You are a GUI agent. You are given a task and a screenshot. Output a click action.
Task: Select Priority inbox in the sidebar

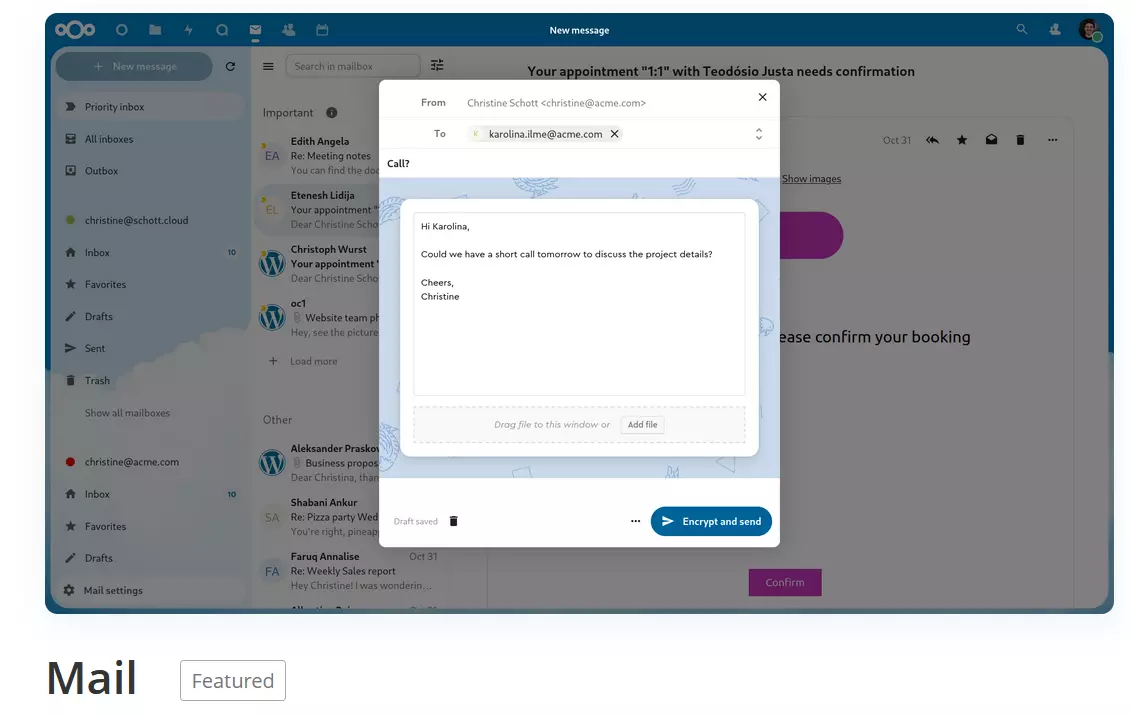[x=114, y=107]
